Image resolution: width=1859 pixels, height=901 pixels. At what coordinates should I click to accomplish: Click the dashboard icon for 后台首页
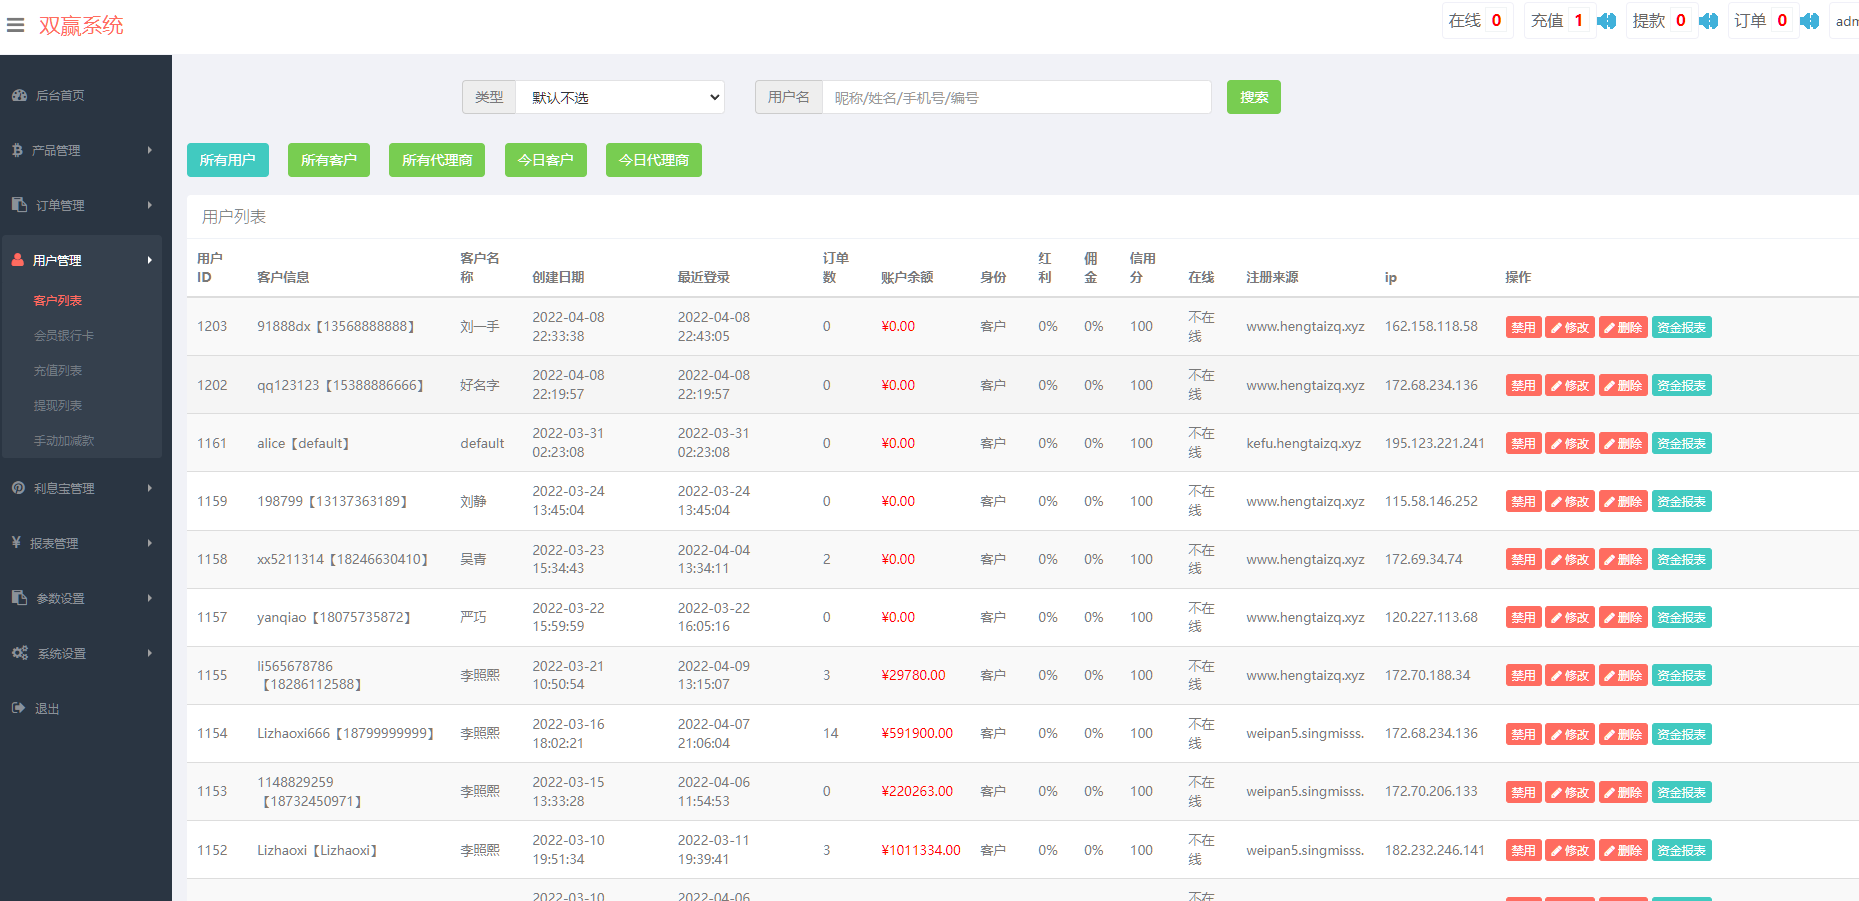coord(19,96)
